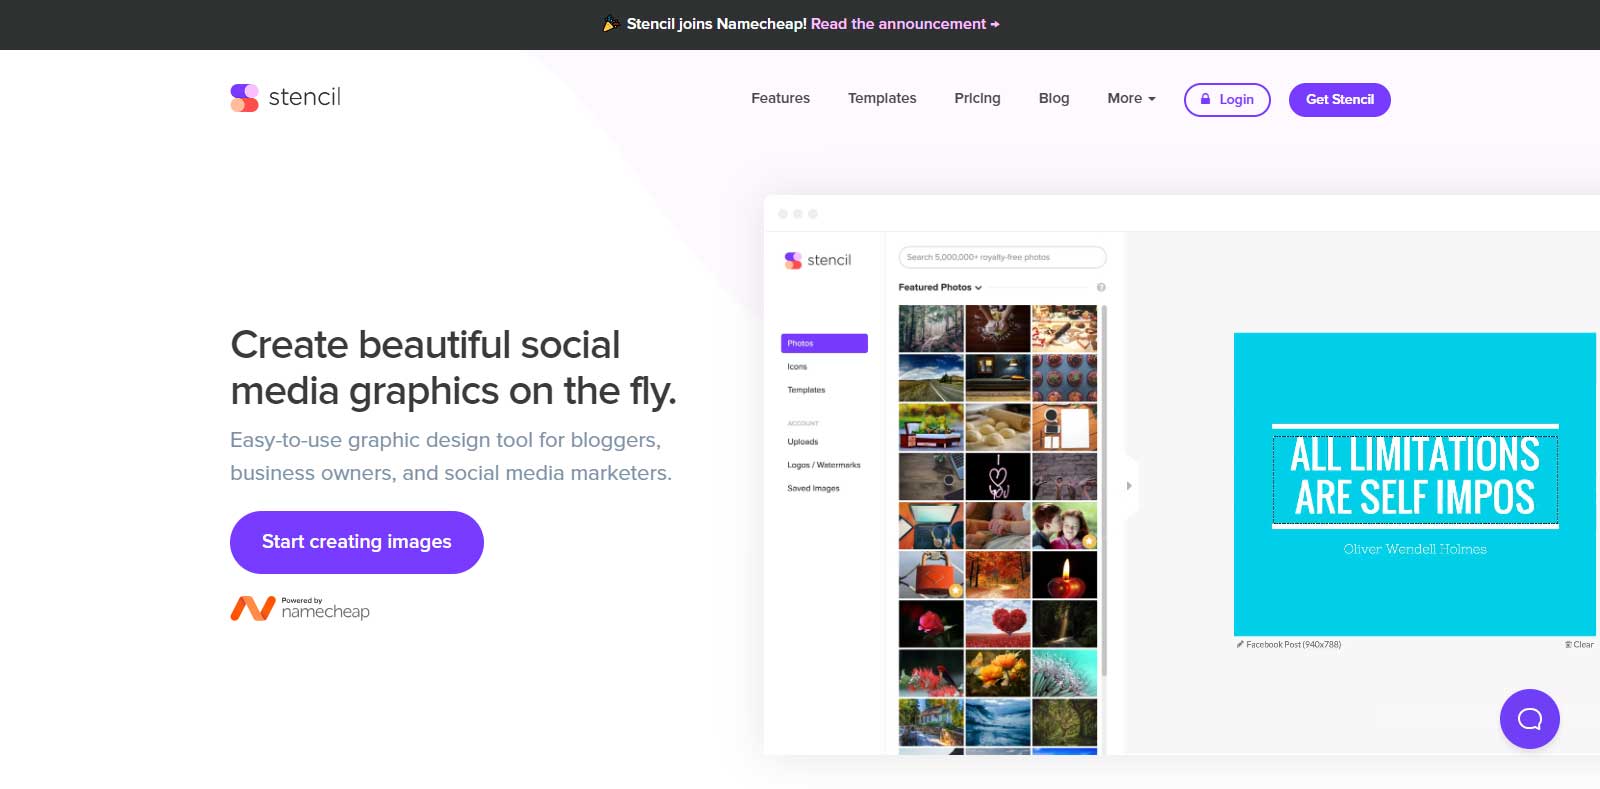Viewport: 1600px width, 789px height.
Task: Click the Powered by Namecheap logo
Action: coord(300,608)
